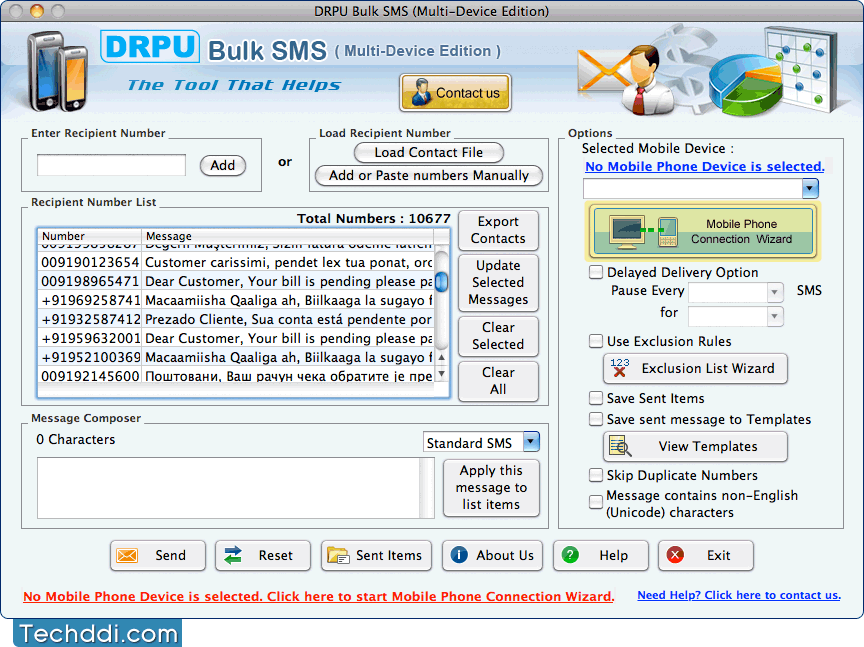Screen dimensions: 864x647
Task: Click the Sent Items folder icon
Action: coord(338,556)
